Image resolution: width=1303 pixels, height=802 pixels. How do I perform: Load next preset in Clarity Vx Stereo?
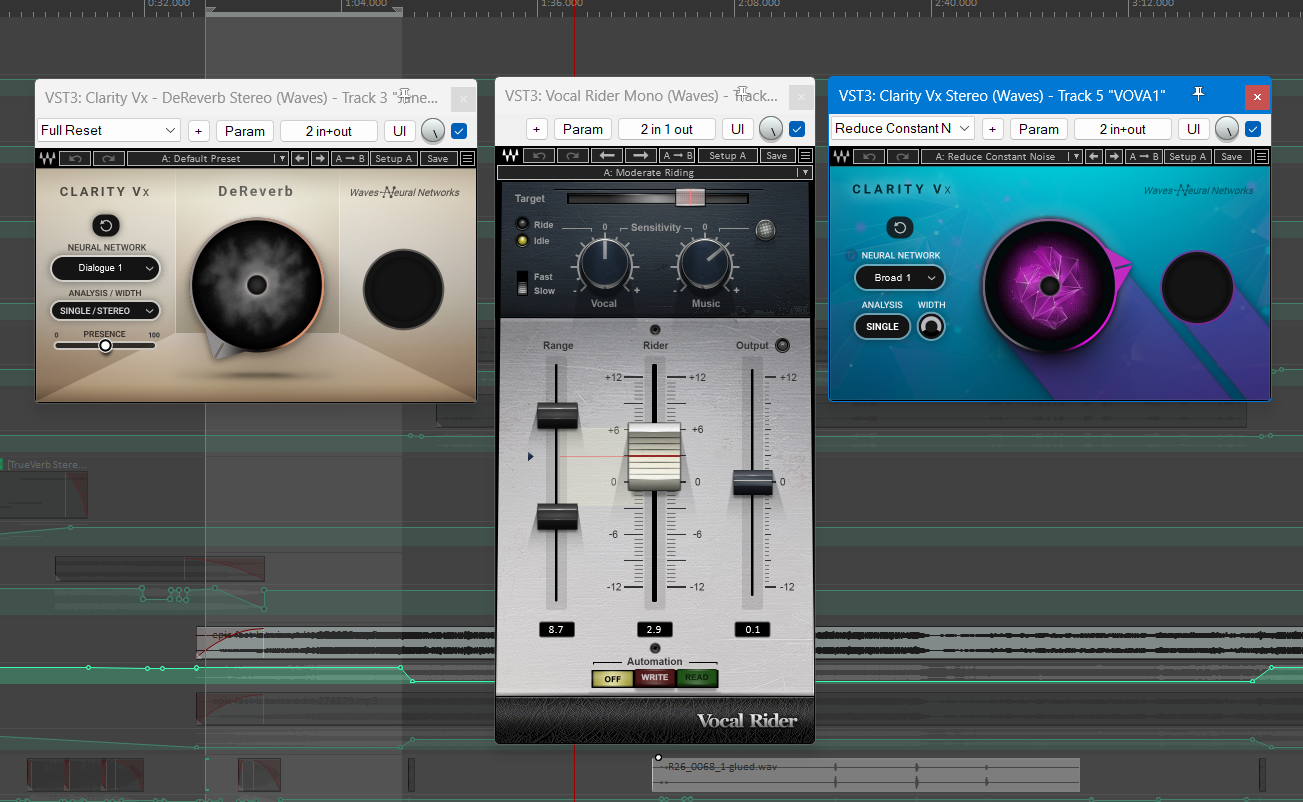(1115, 156)
